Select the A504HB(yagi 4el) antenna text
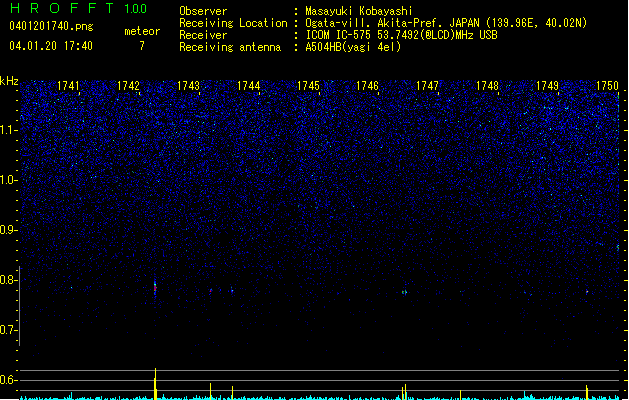This screenshot has height=400, width=629. [353, 47]
